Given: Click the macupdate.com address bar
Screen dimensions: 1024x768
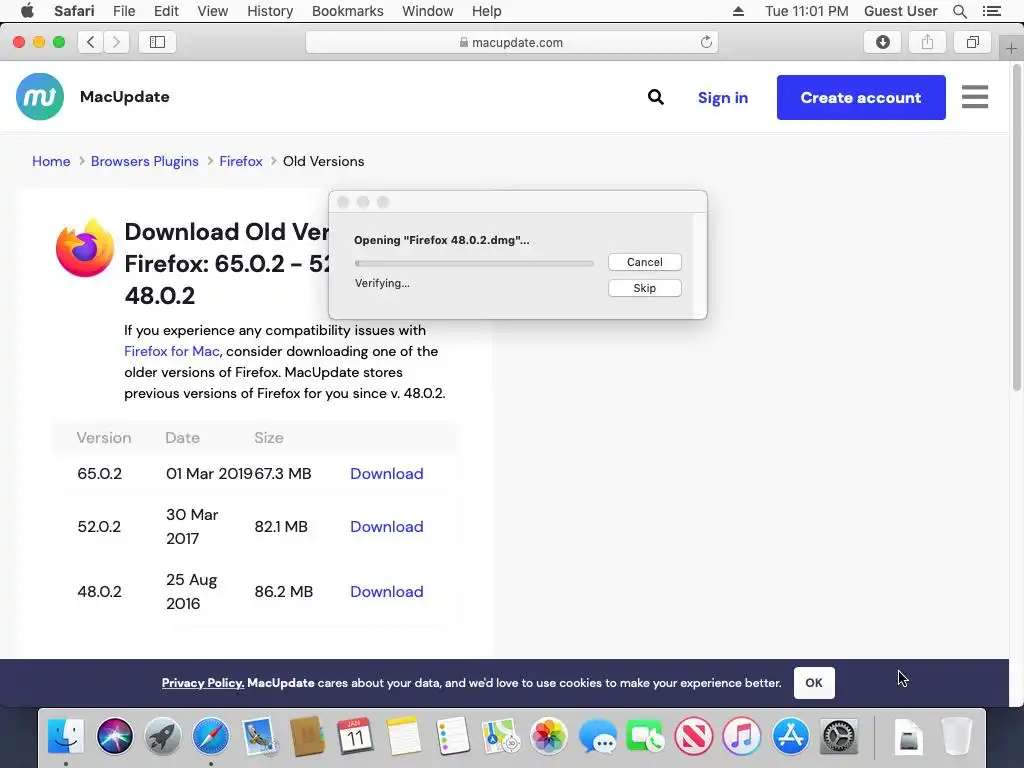Looking at the screenshot, I should (511, 42).
